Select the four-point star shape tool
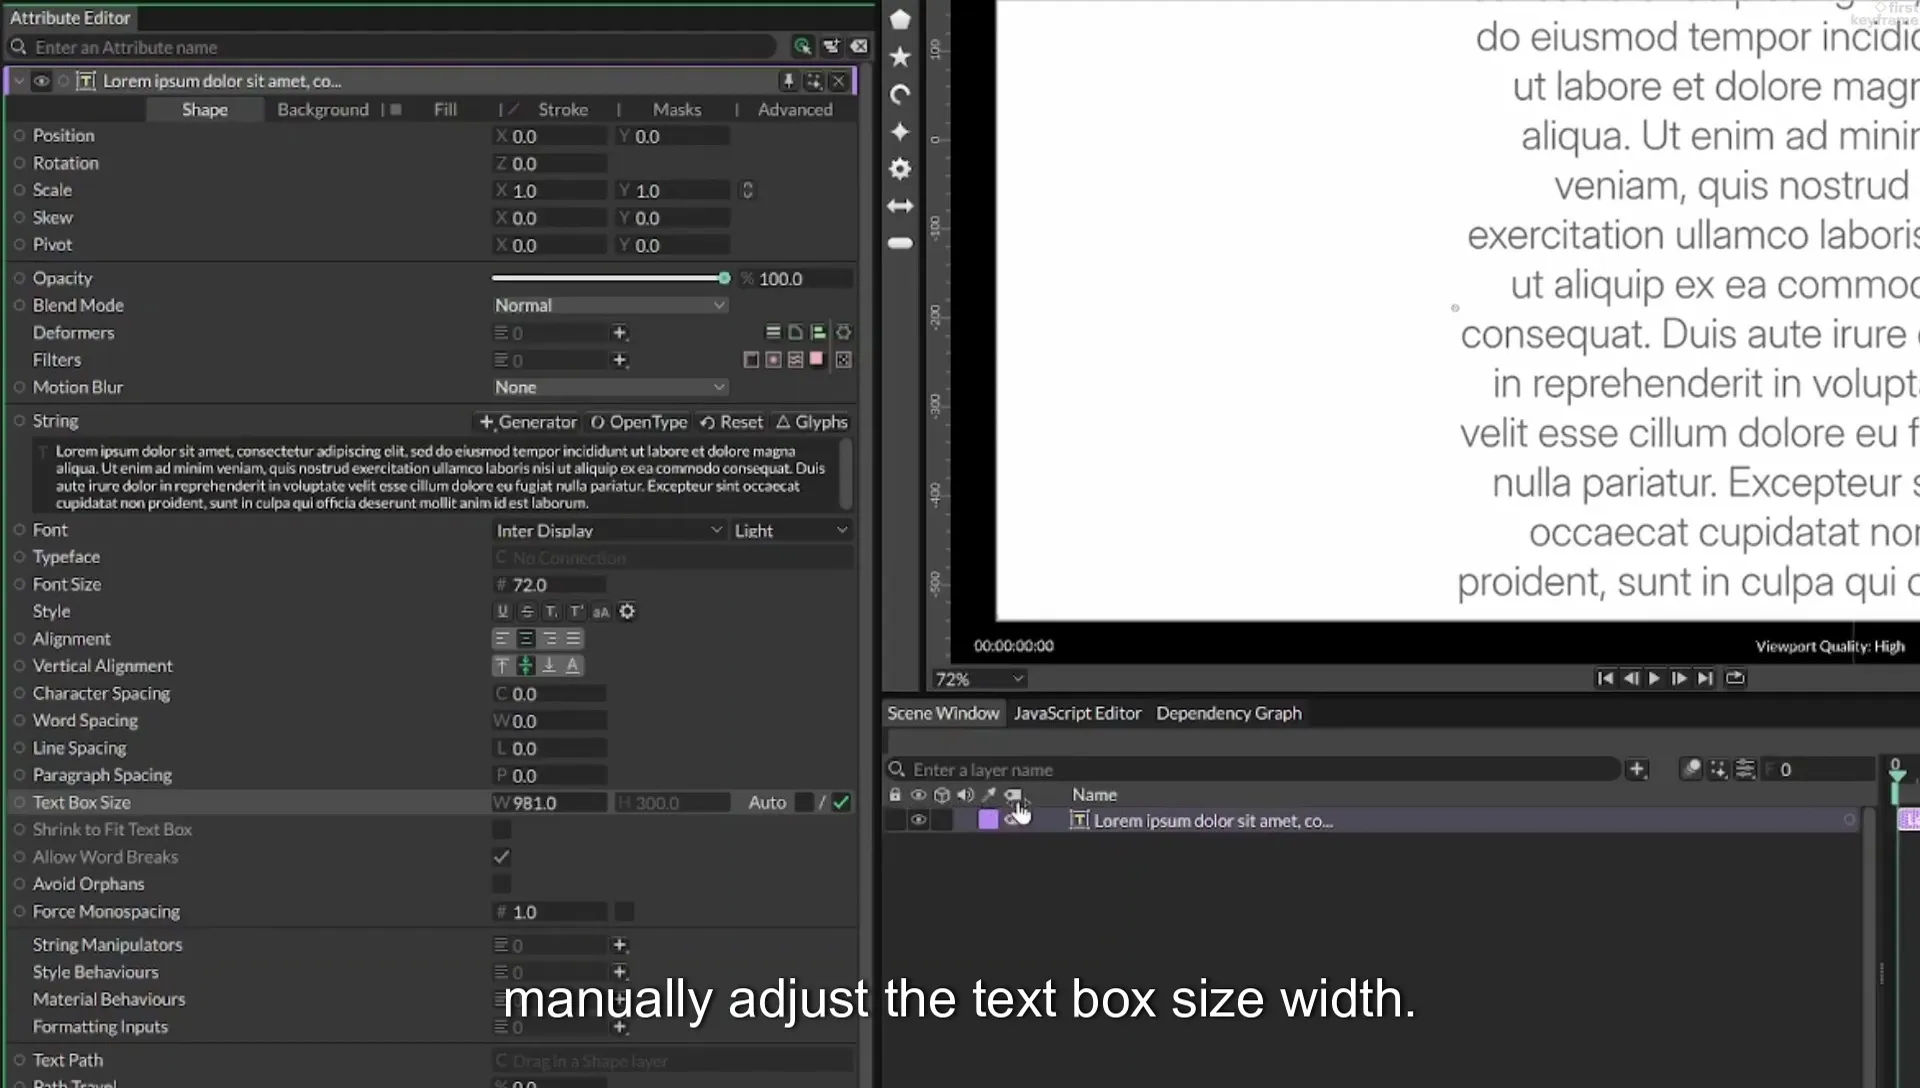The width and height of the screenshot is (1920, 1088). [900, 131]
